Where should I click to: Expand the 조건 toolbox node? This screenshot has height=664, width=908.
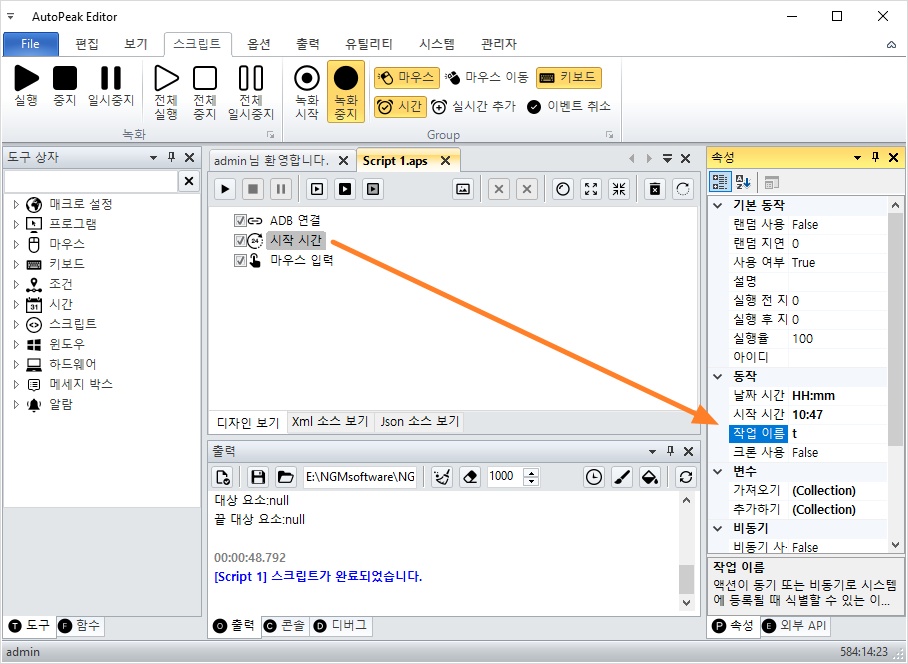pos(16,284)
